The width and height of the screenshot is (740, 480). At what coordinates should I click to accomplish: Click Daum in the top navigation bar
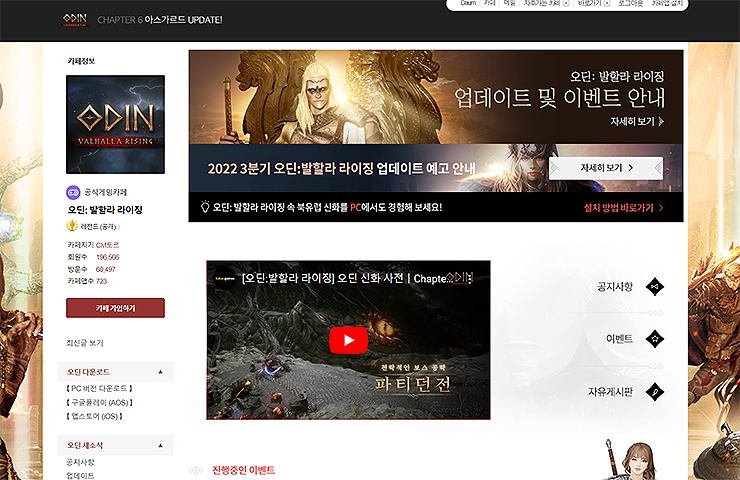pyautogui.click(x=468, y=3)
